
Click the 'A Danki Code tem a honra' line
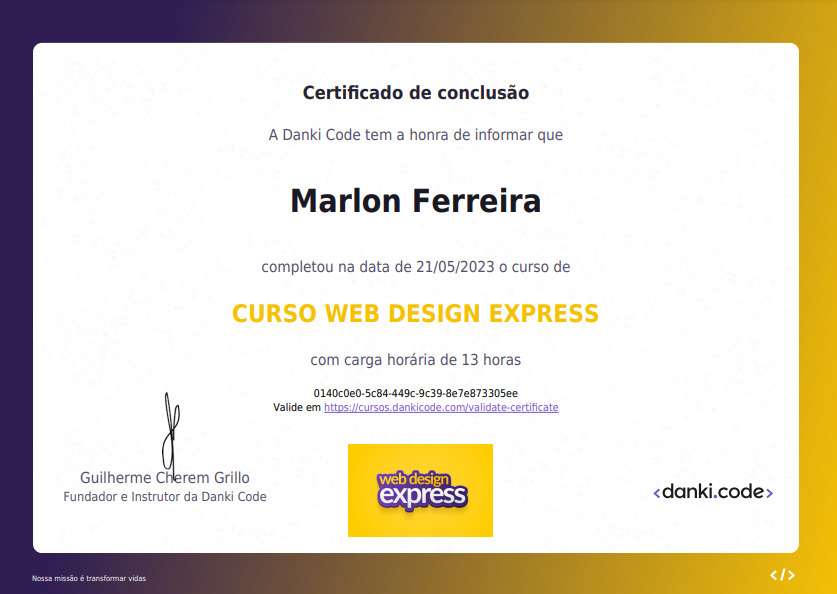click(415, 135)
